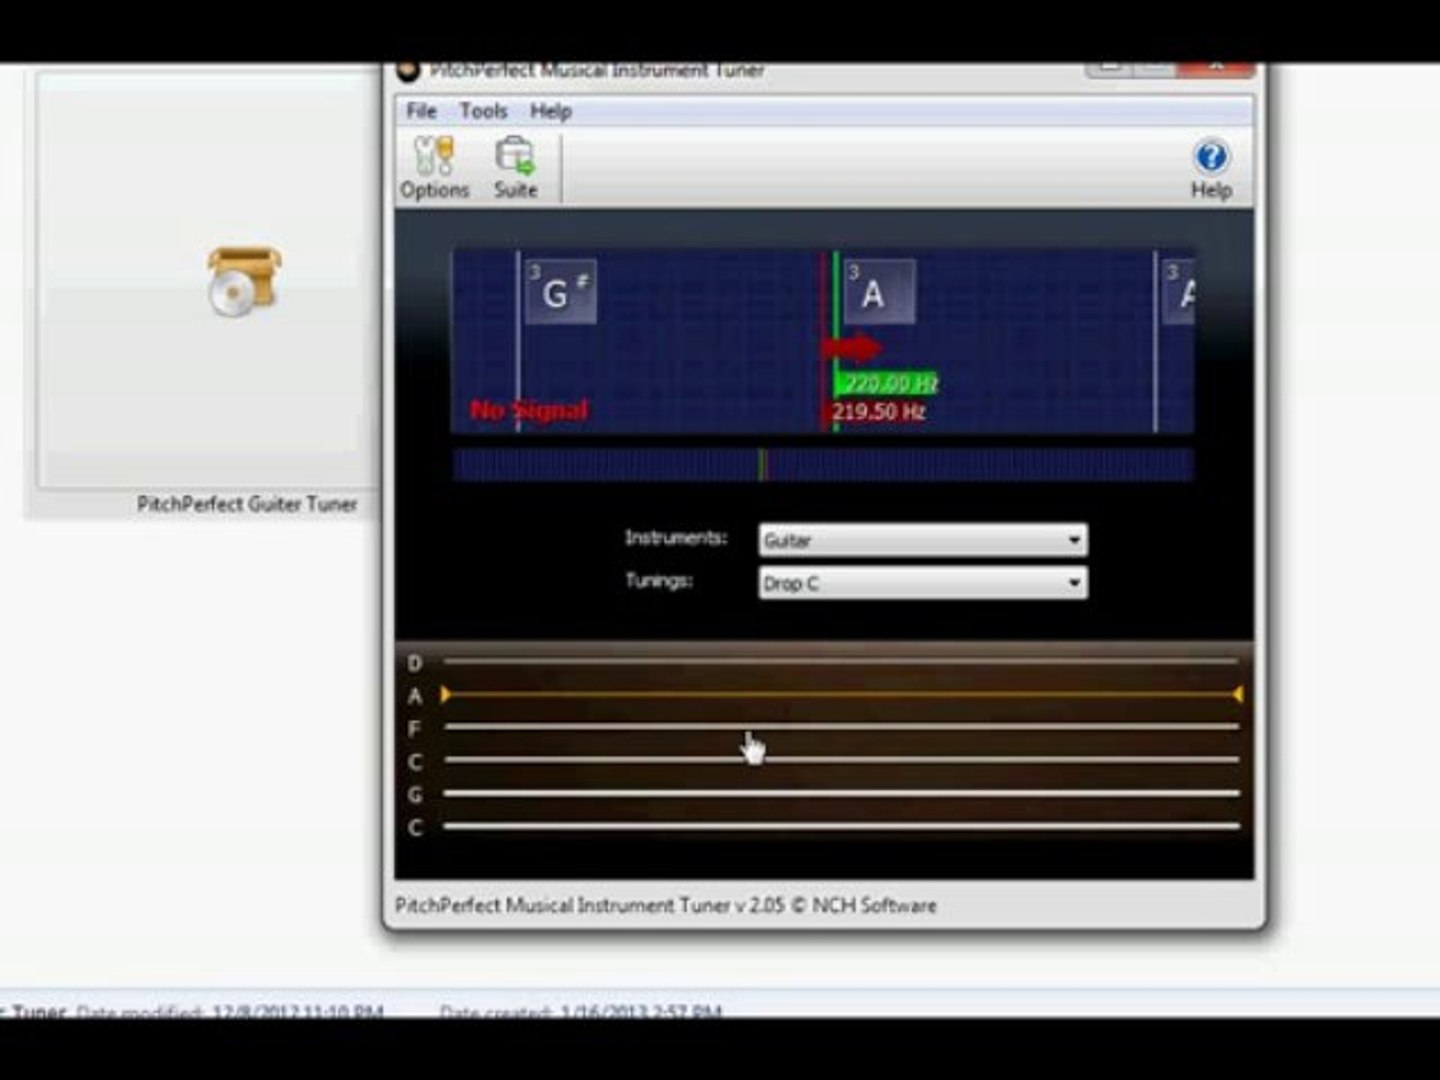Close the PitchPerfect tuner window
This screenshot has height=1080, width=1440.
point(1216,68)
